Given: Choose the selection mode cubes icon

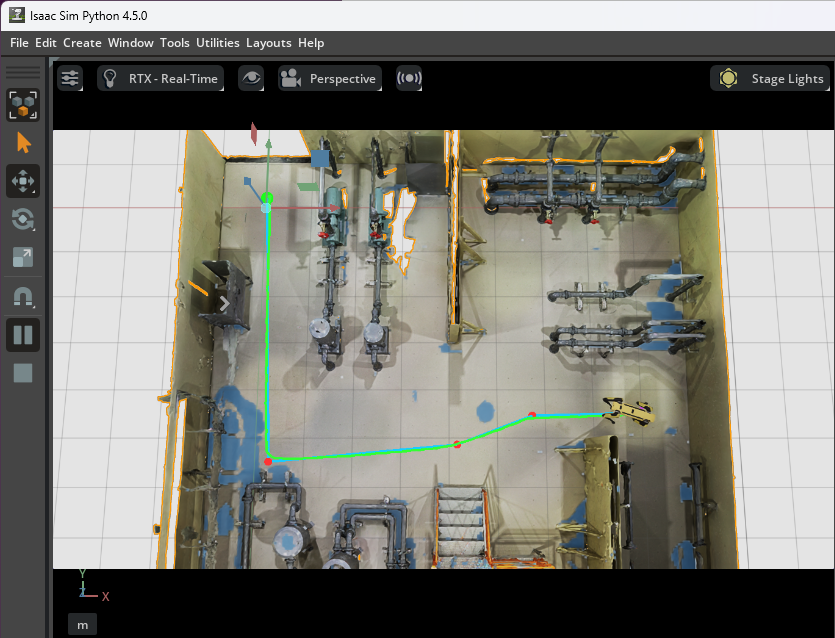Looking at the screenshot, I should [x=23, y=104].
